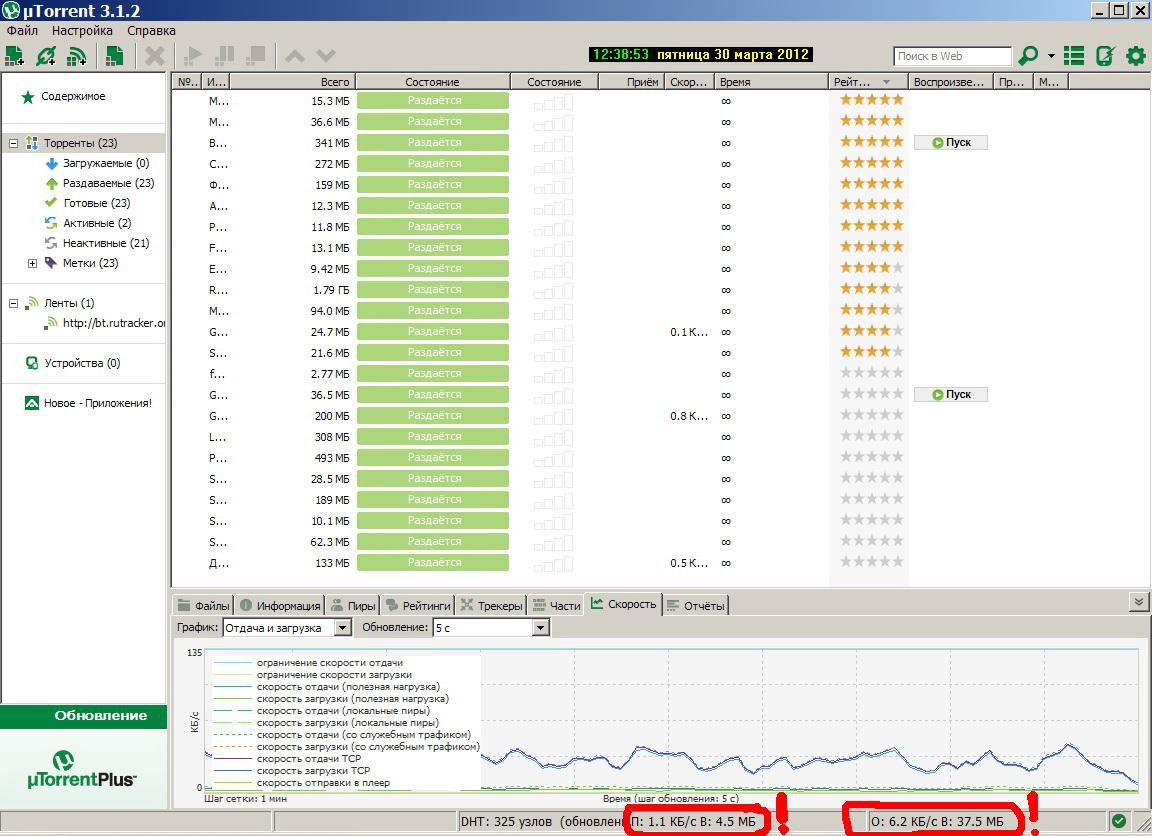This screenshot has height=836, width=1152.
Task: Open Preferences via the gear icon
Action: (1135, 56)
